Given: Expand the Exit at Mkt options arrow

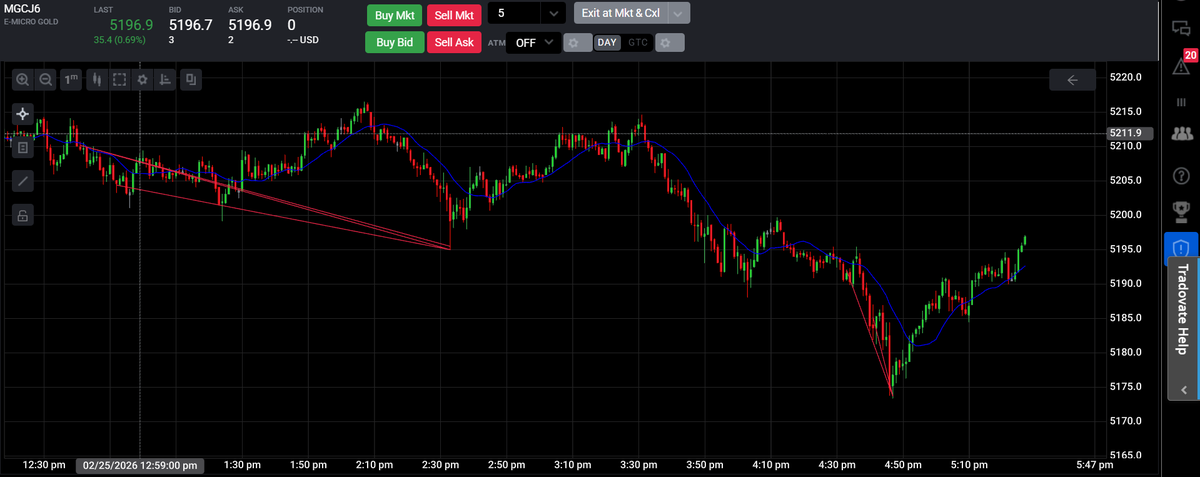Looking at the screenshot, I should (x=678, y=14).
